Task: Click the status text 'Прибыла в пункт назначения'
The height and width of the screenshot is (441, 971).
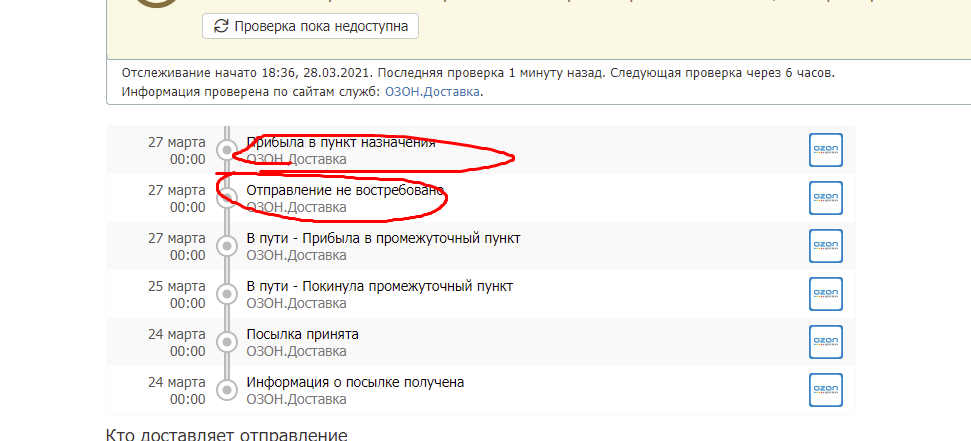Action: click(341, 142)
